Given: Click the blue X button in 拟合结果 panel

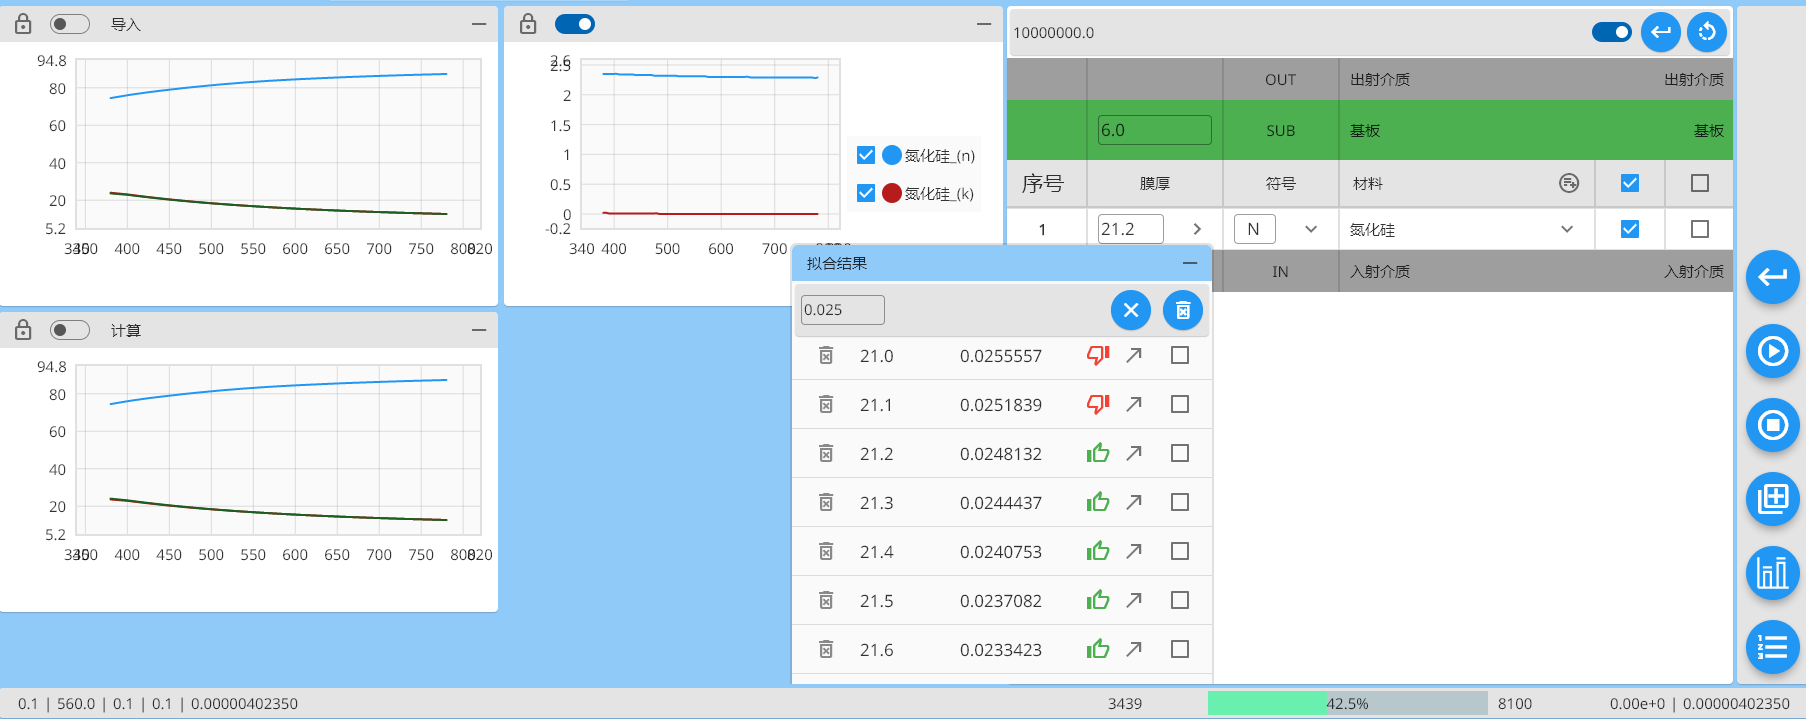Looking at the screenshot, I should [x=1130, y=310].
